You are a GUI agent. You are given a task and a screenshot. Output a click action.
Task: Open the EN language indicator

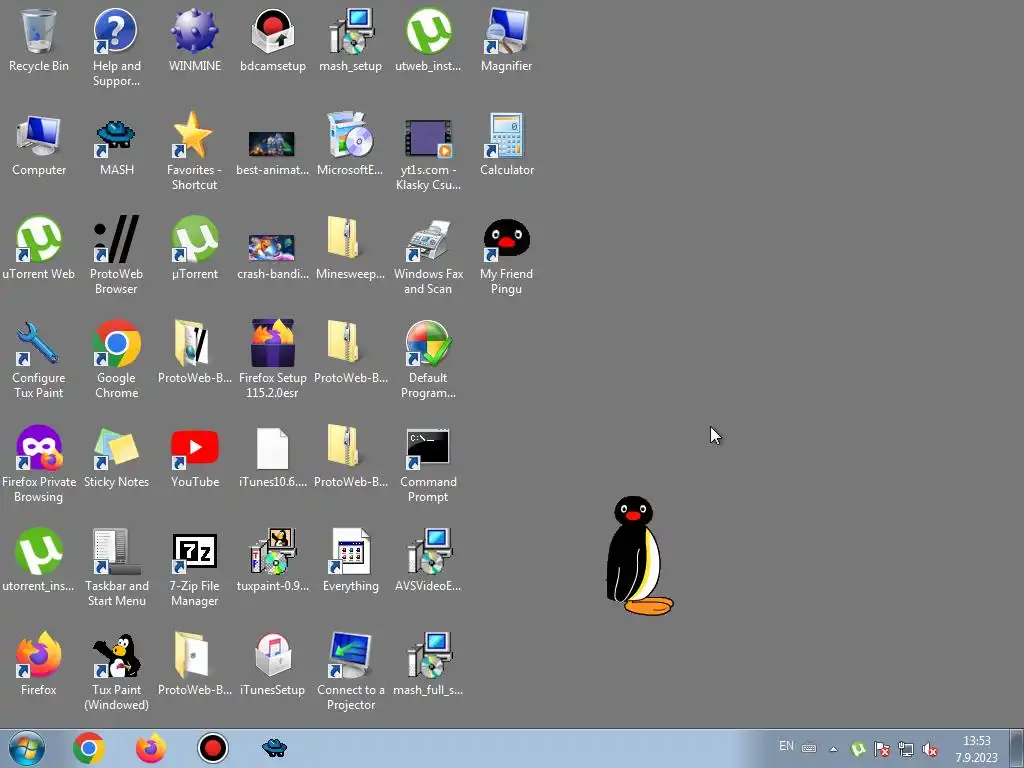click(786, 746)
